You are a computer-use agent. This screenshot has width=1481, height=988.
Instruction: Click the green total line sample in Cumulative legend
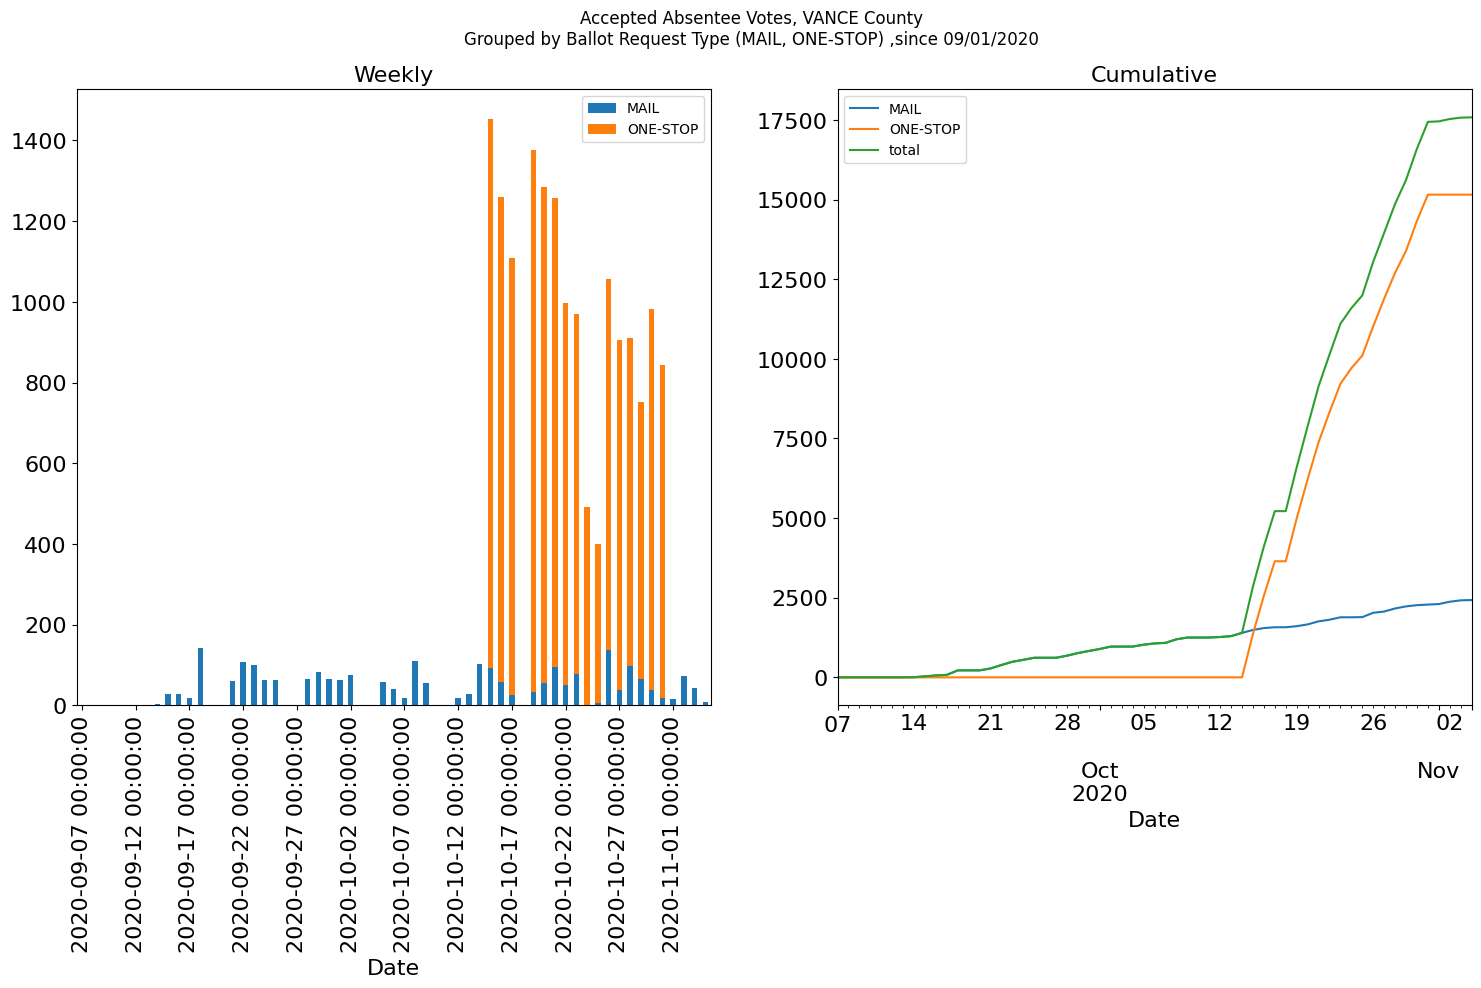(x=864, y=150)
